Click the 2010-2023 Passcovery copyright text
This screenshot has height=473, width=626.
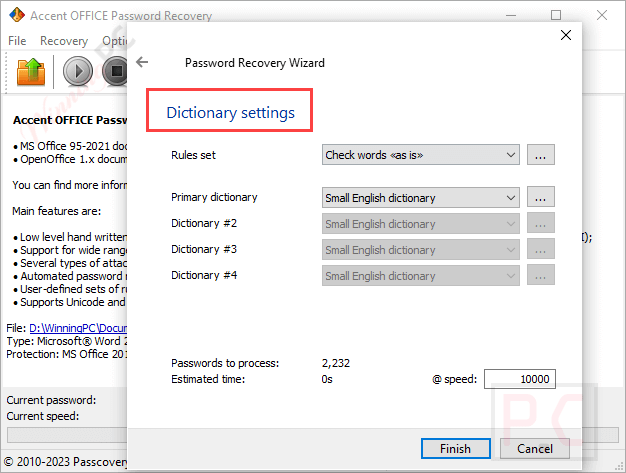pyautogui.click(x=66, y=462)
